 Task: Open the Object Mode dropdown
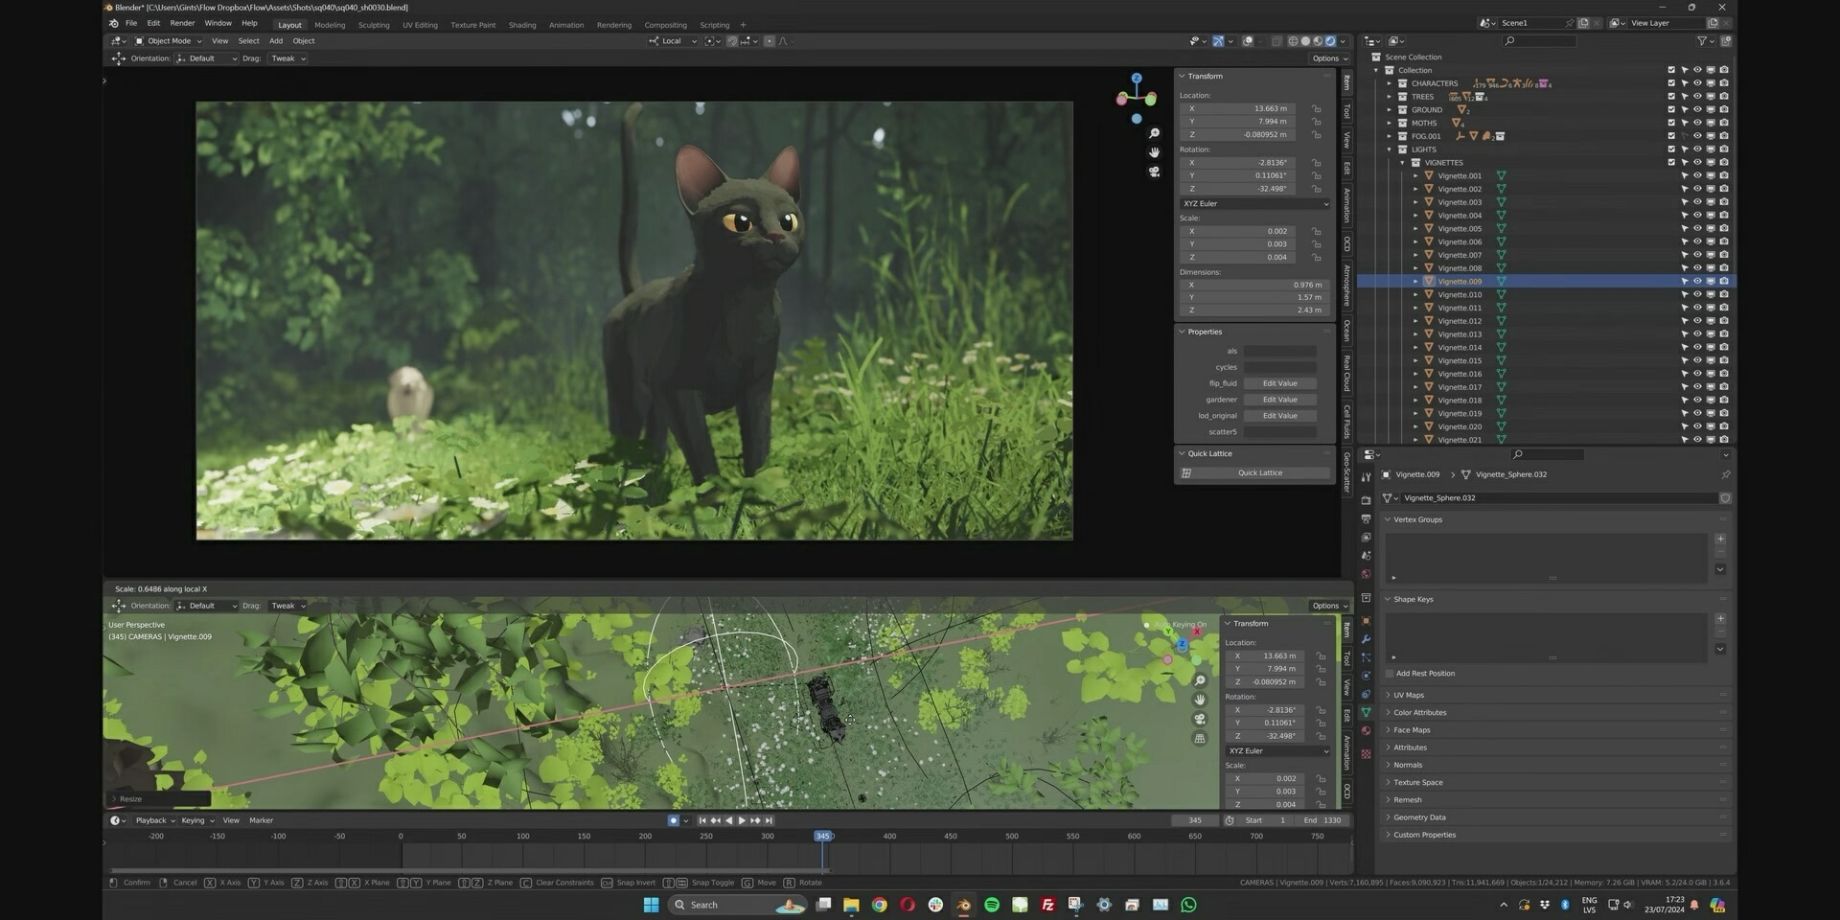(x=168, y=41)
